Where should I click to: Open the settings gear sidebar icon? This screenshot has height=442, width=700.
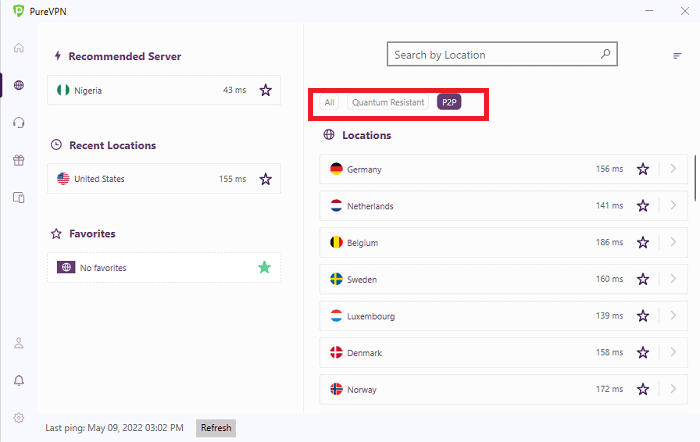(19, 418)
